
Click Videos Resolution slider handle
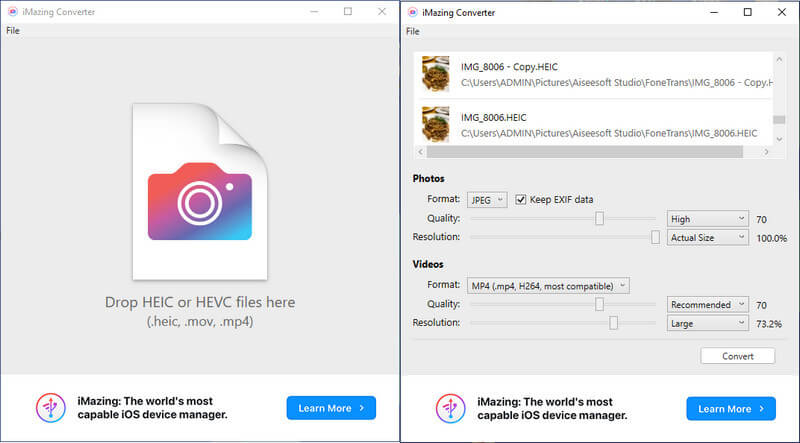pyautogui.click(x=614, y=323)
